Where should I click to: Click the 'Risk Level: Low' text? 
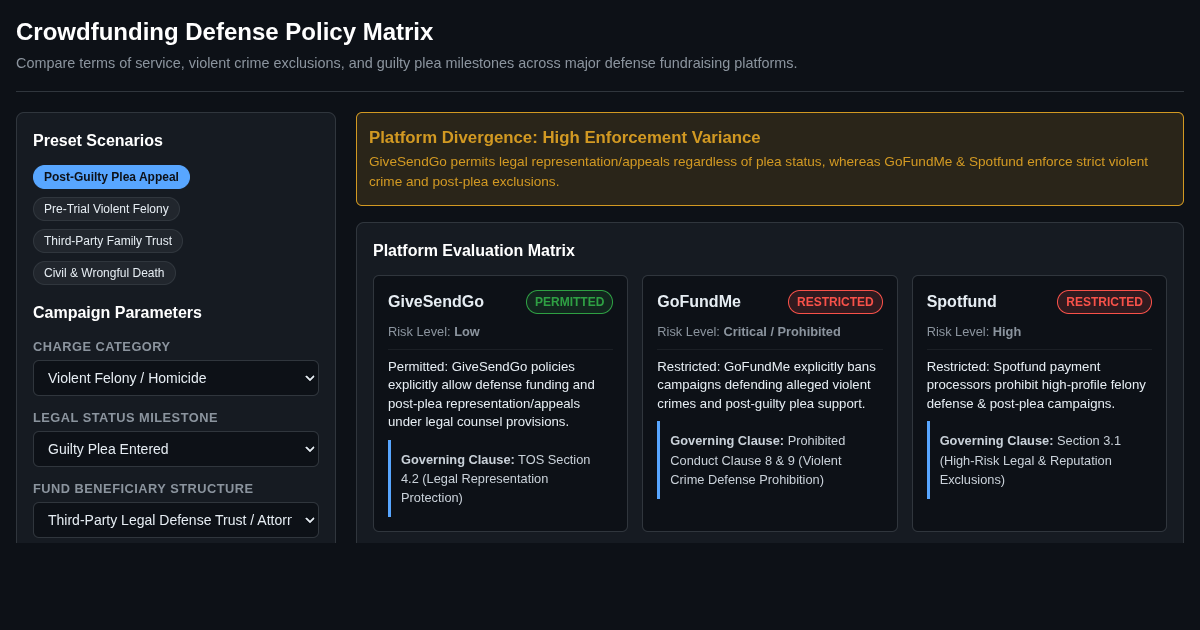pos(434,332)
